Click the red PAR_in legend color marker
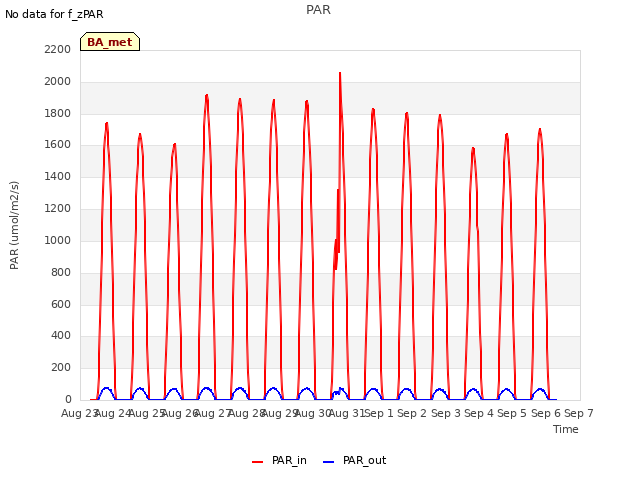This screenshot has height=480, width=640. pos(258,462)
